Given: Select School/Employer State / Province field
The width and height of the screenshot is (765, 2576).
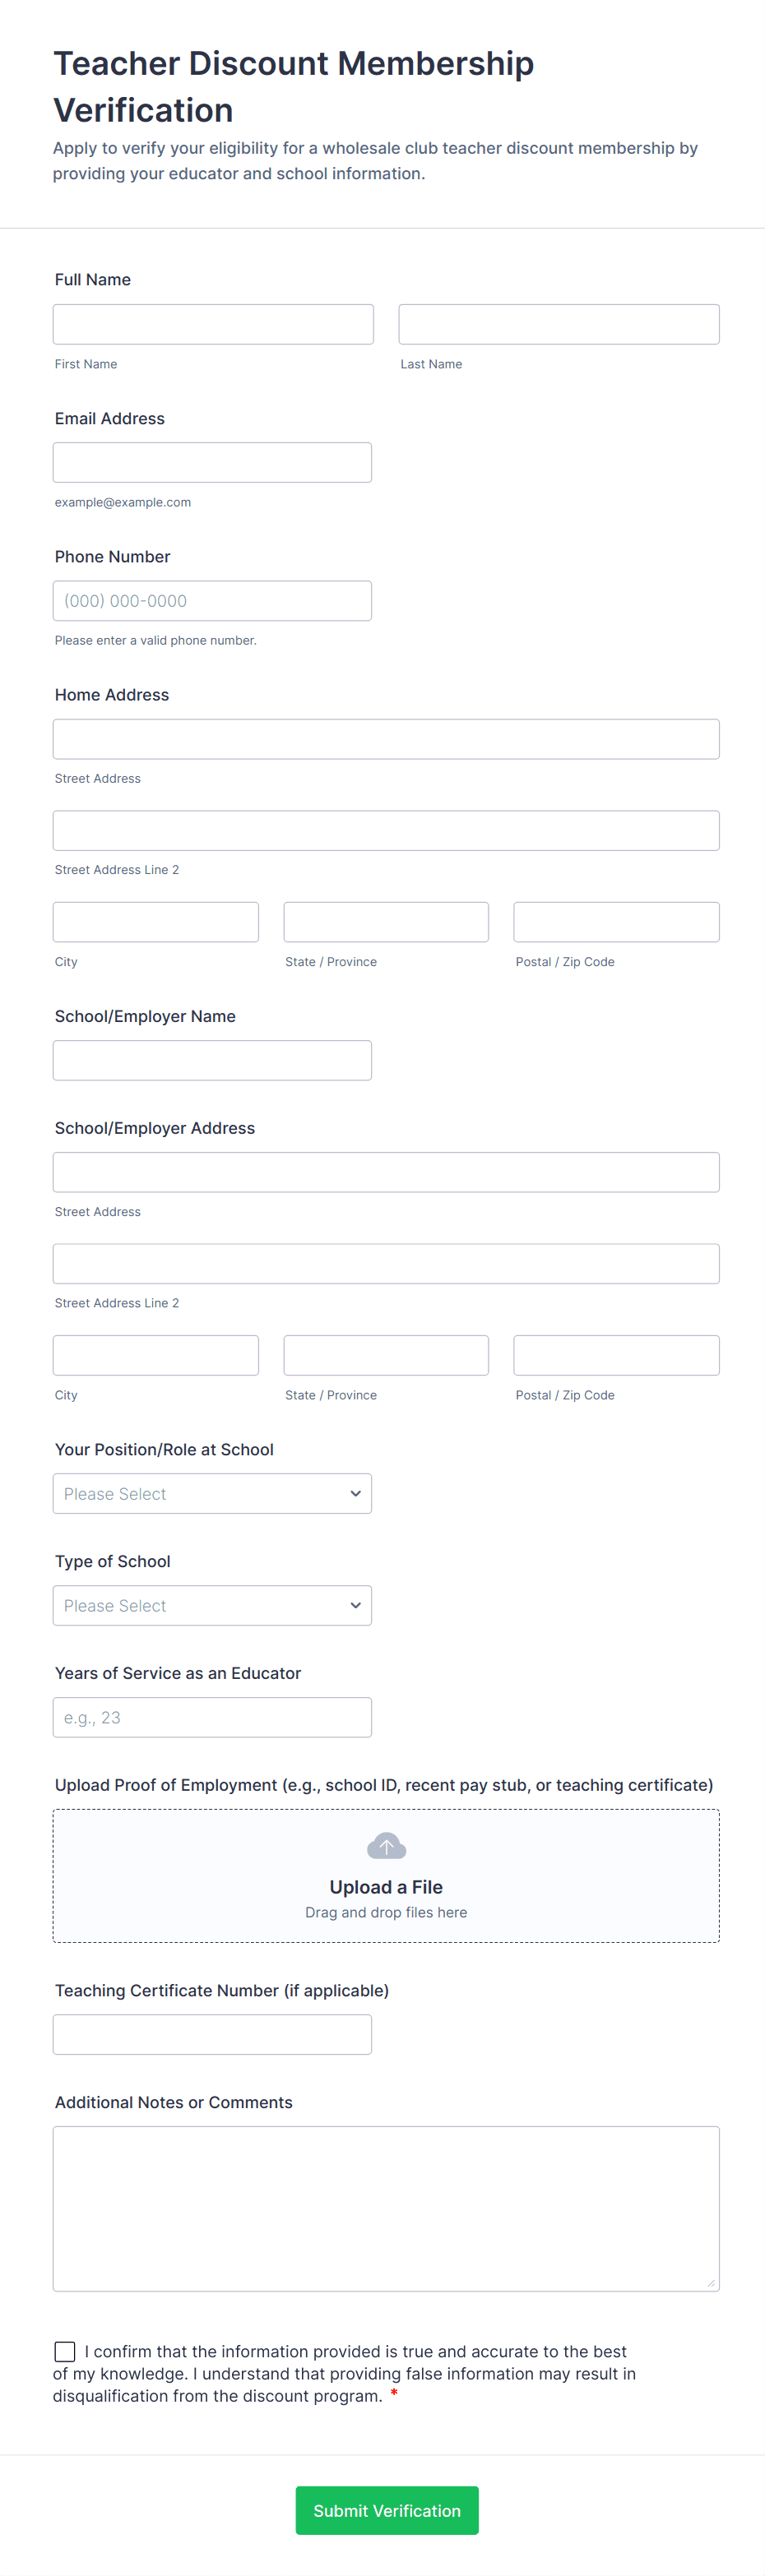Looking at the screenshot, I should (x=386, y=1355).
